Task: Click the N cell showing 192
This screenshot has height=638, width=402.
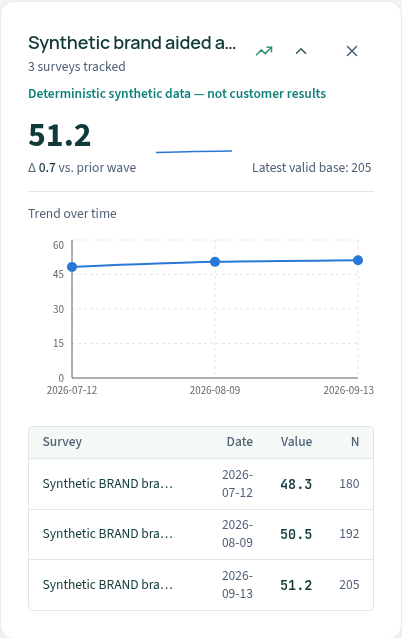Action: tap(350, 534)
